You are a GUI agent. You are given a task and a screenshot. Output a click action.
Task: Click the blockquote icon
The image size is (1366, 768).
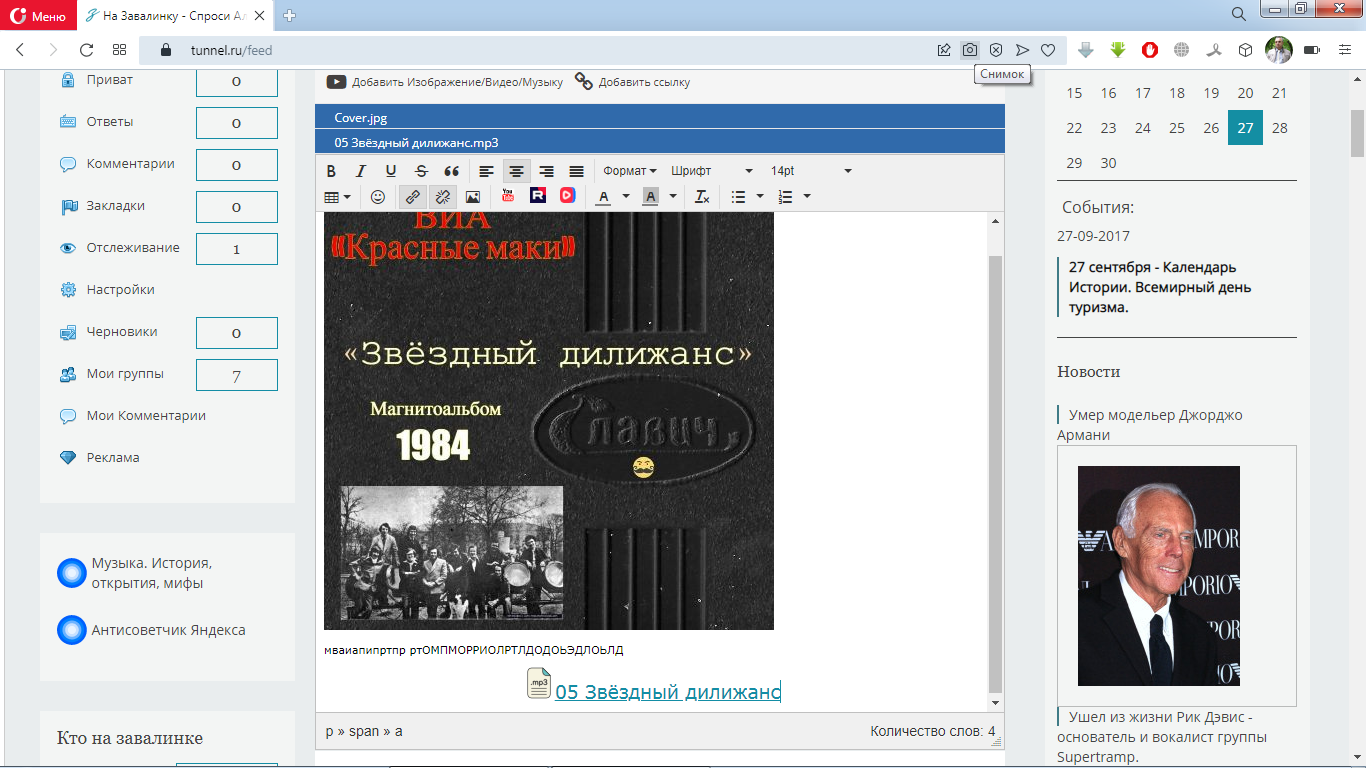coord(451,171)
